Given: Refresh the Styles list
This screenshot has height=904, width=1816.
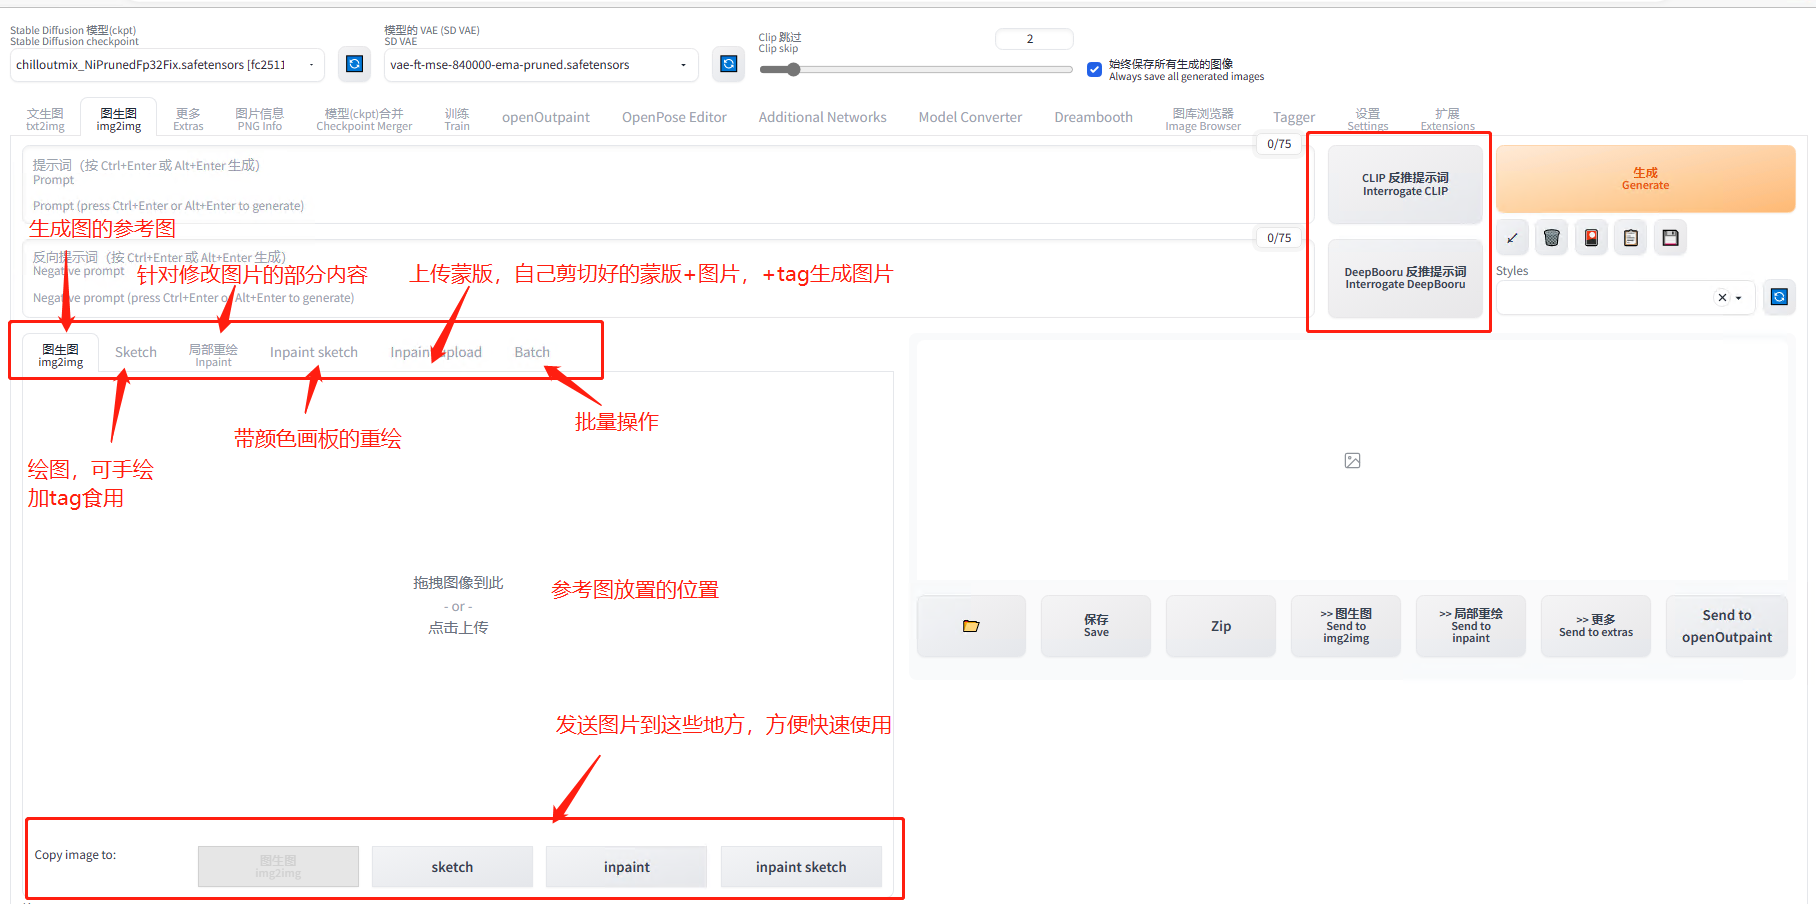Looking at the screenshot, I should tap(1779, 297).
